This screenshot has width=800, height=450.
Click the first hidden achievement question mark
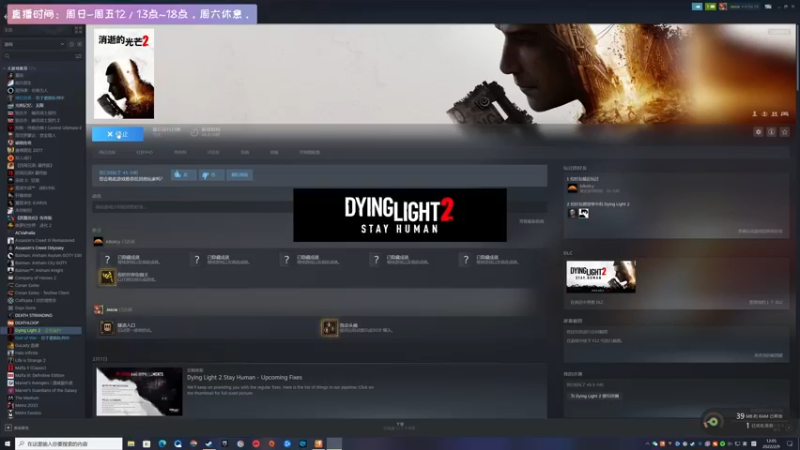tap(107, 260)
